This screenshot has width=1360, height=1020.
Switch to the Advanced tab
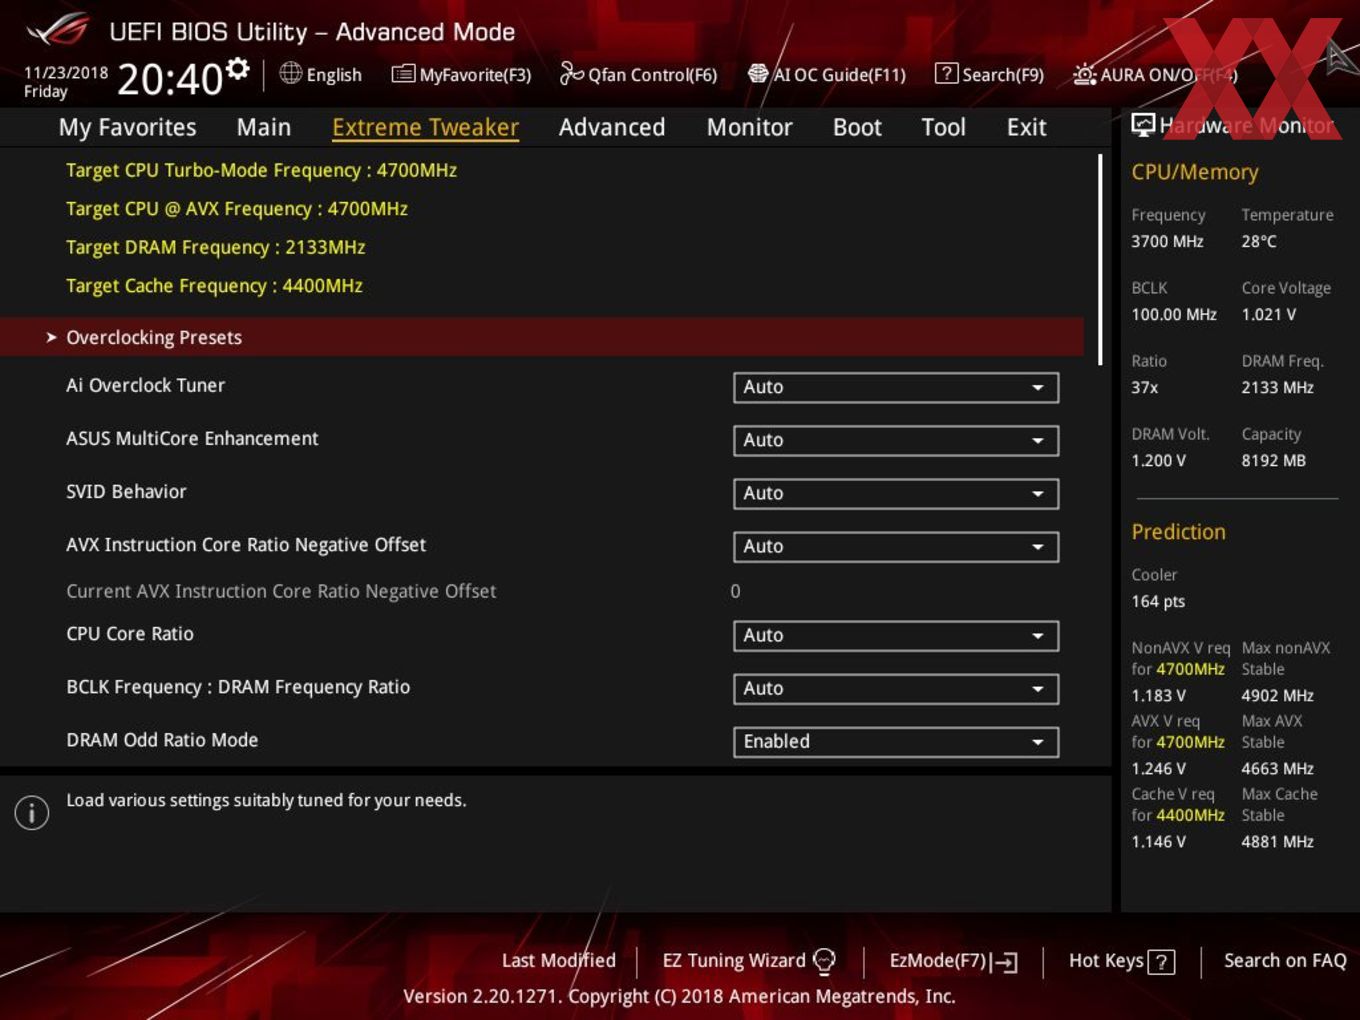pyautogui.click(x=612, y=127)
